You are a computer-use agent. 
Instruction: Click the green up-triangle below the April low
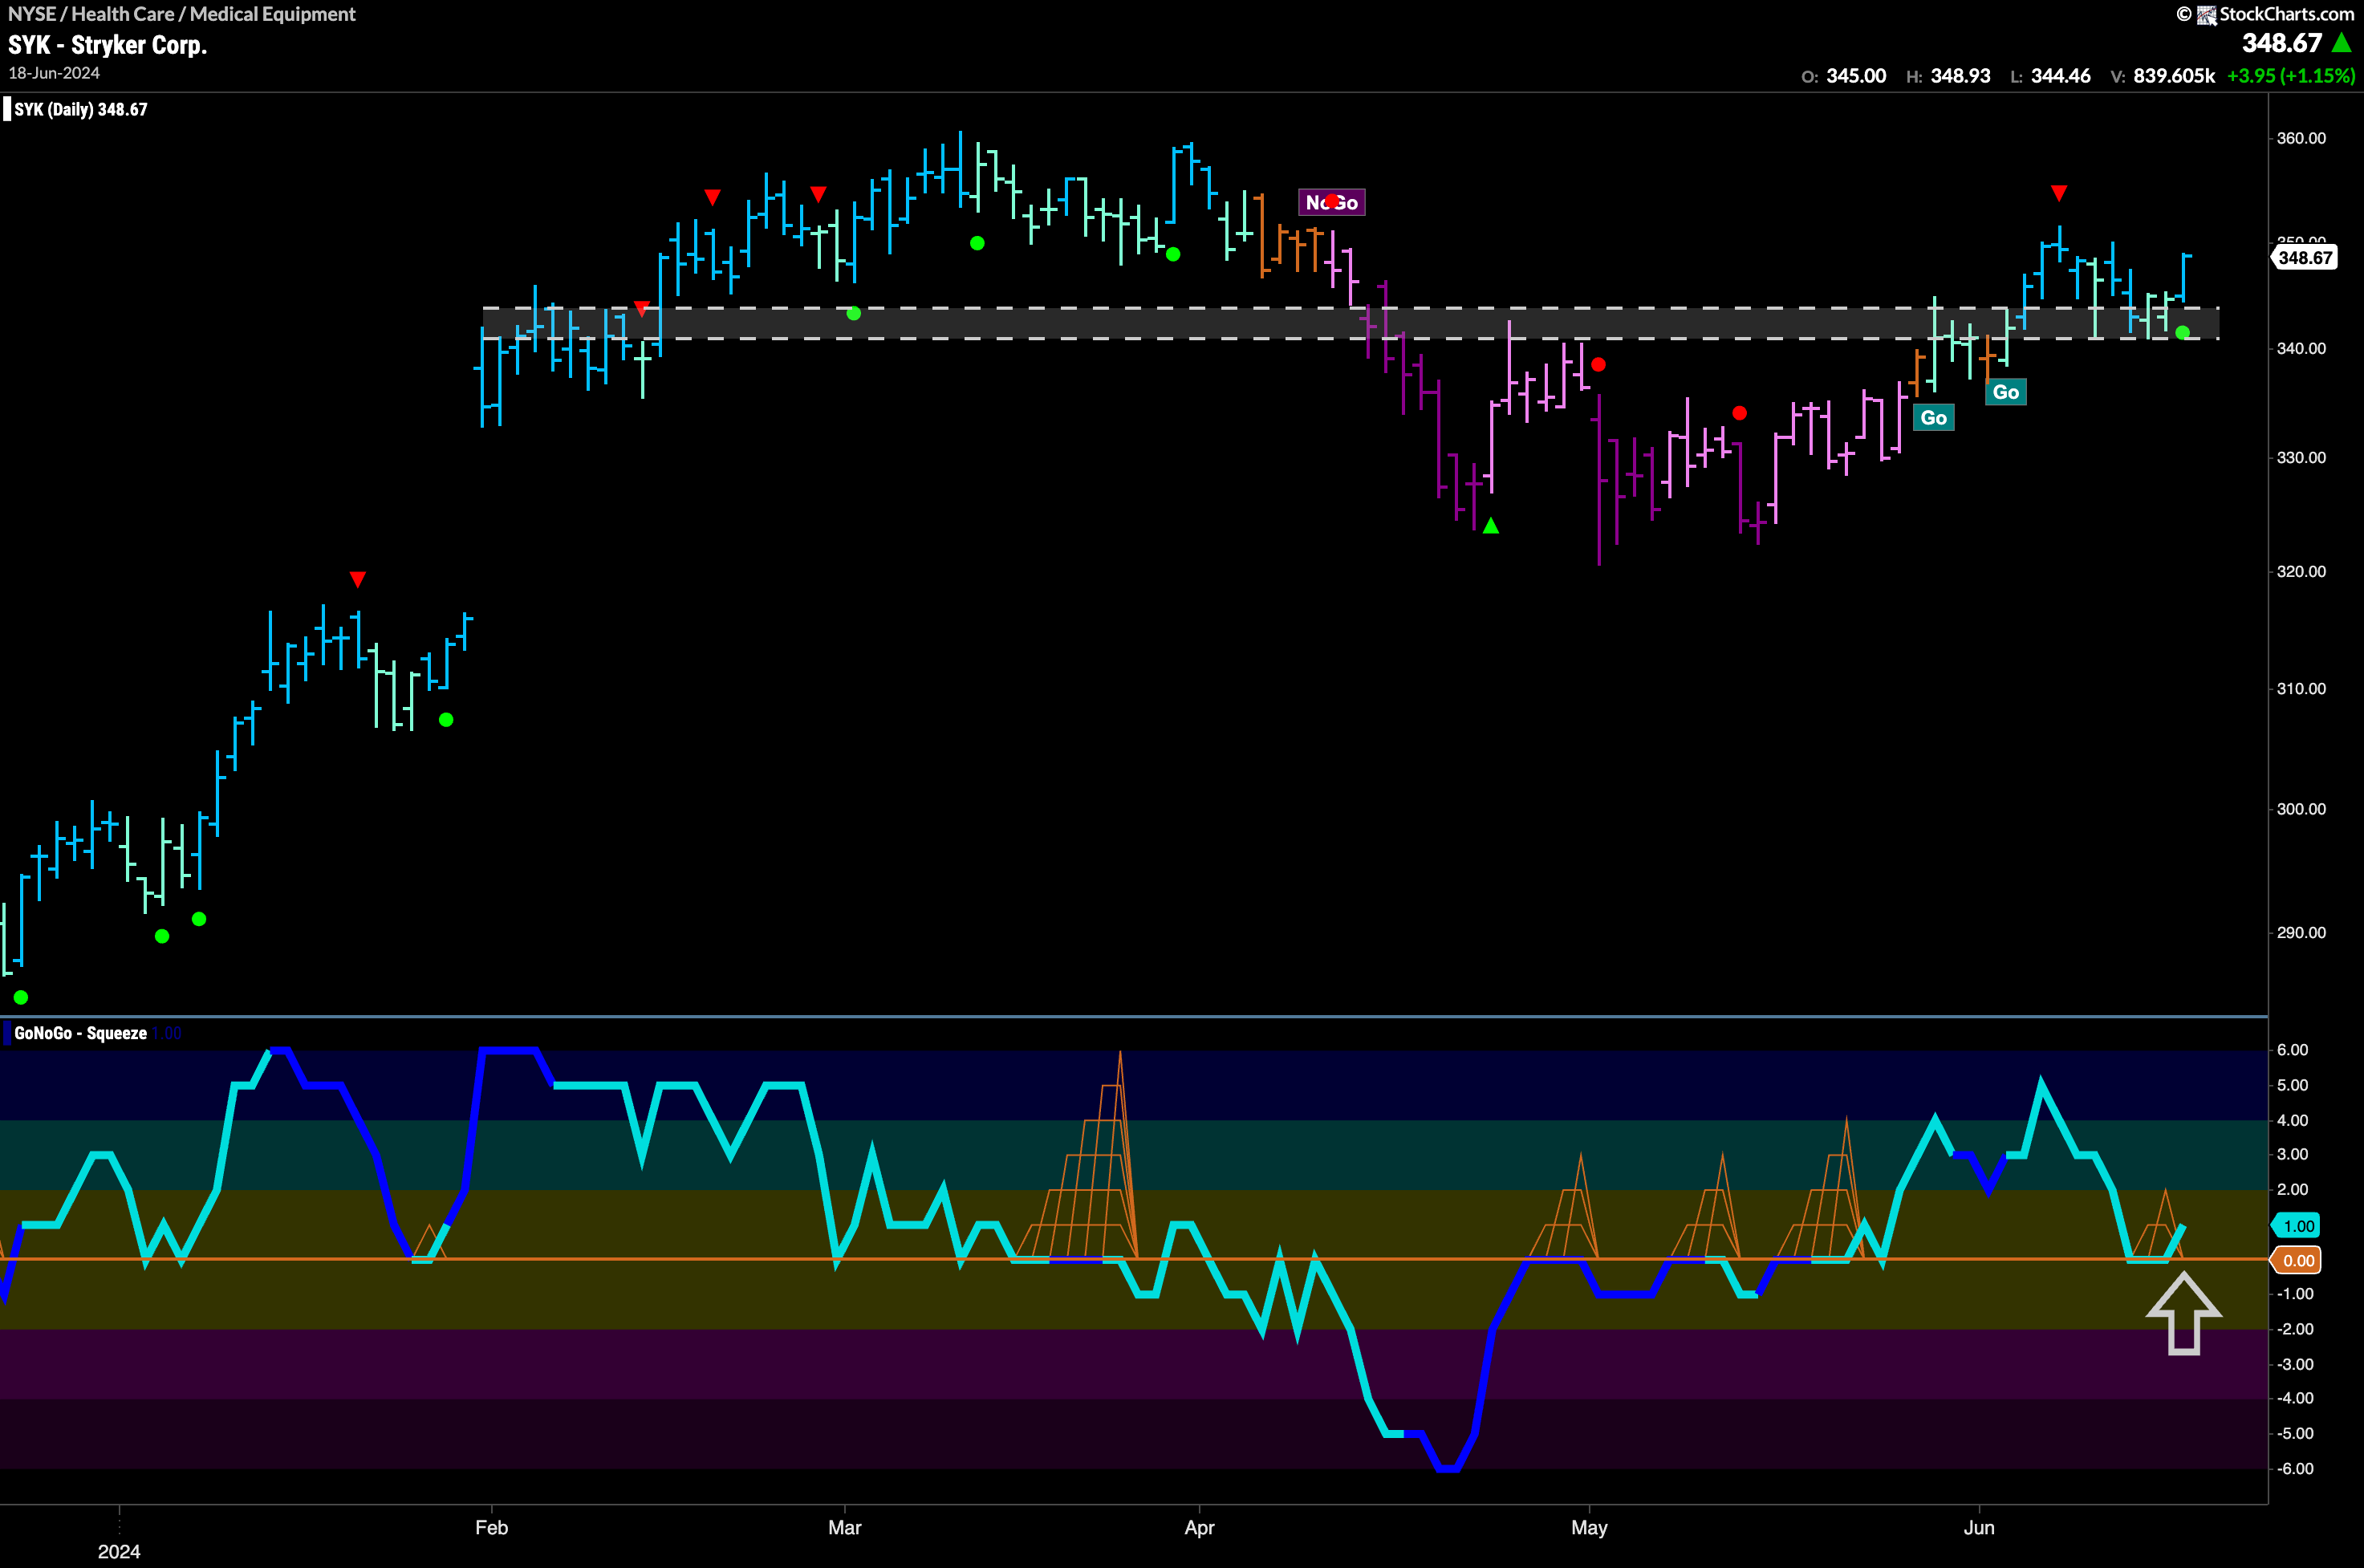click(x=1490, y=526)
